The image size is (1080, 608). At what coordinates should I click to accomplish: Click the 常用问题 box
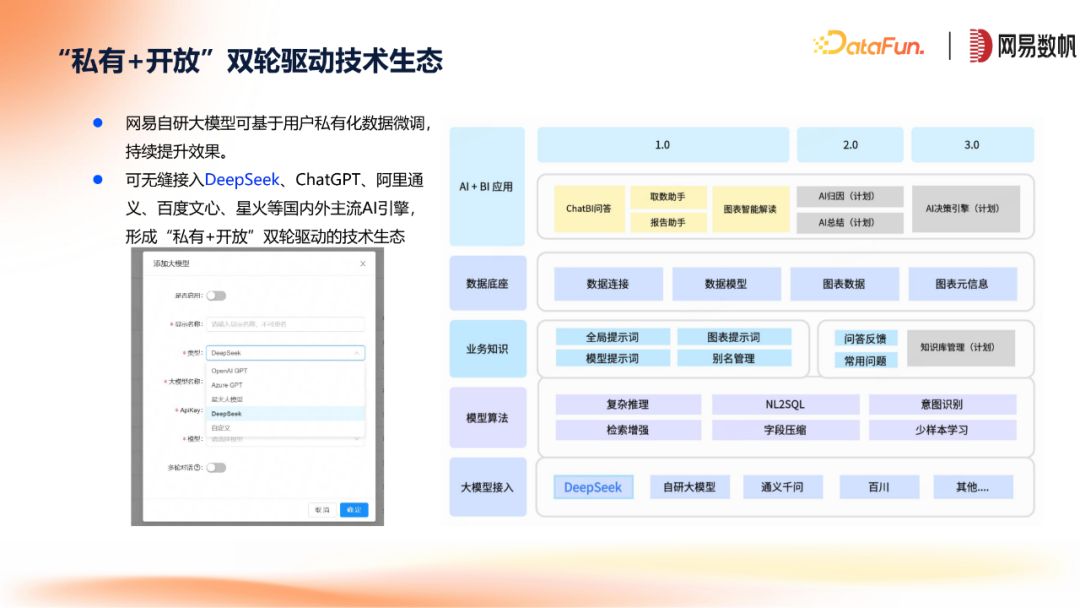point(866,360)
